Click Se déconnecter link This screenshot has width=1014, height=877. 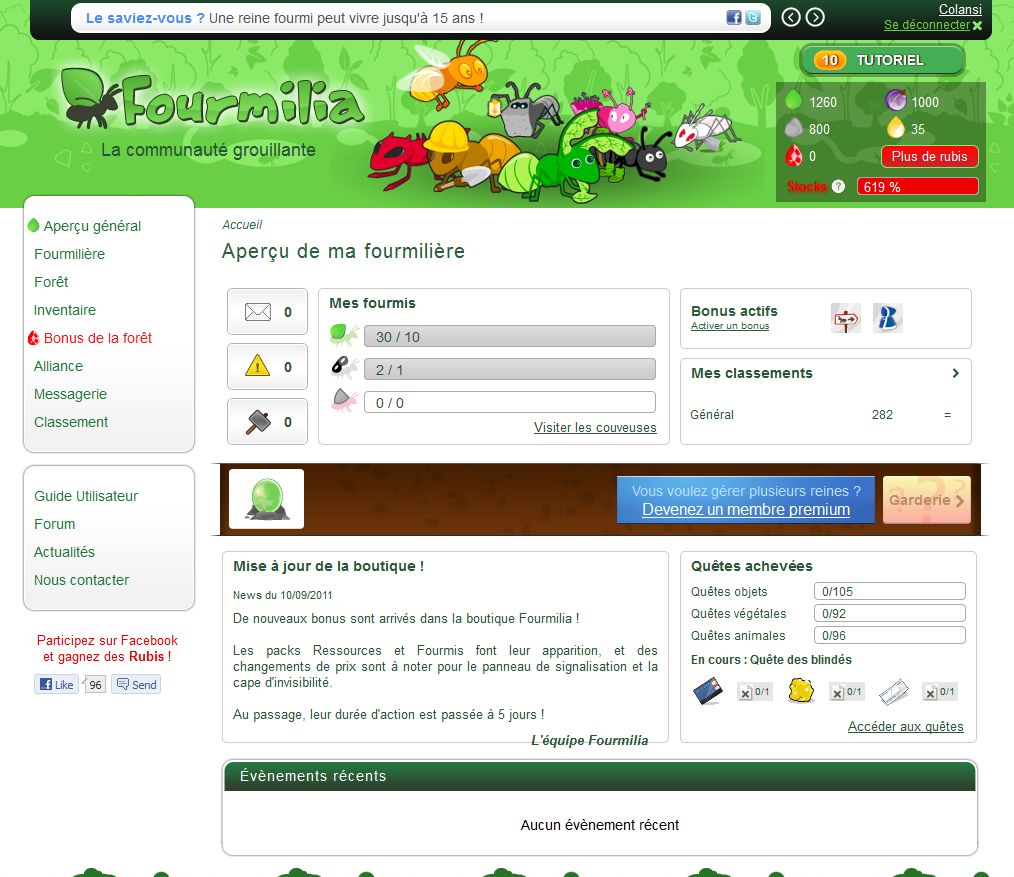[927, 25]
